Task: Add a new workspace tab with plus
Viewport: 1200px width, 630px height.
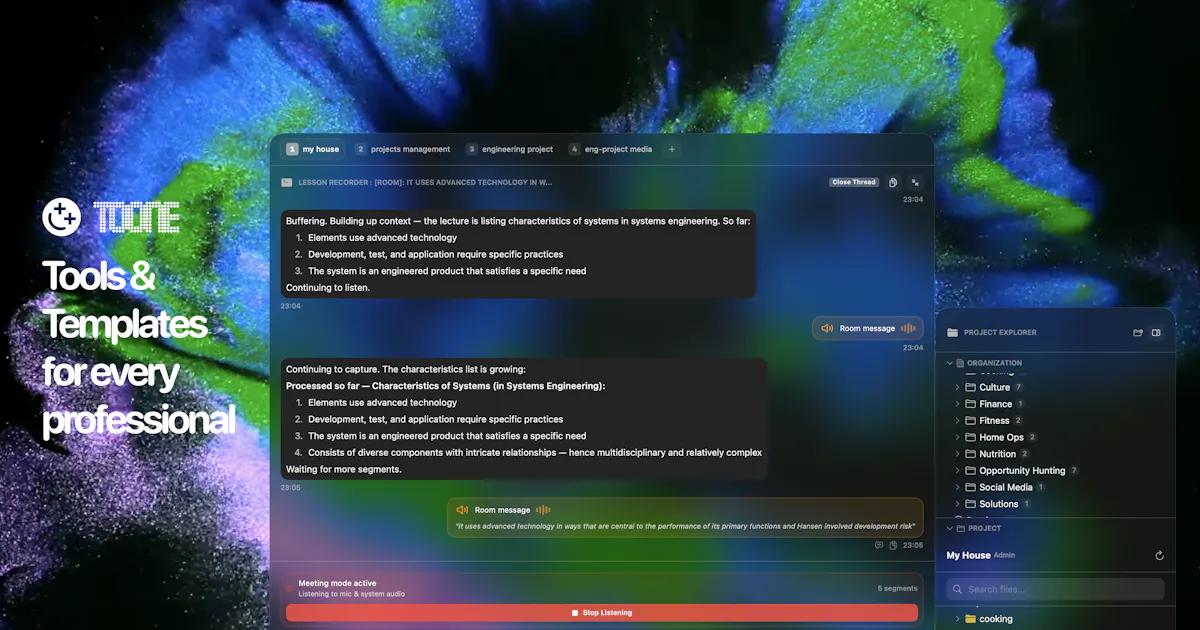Action: pos(672,149)
